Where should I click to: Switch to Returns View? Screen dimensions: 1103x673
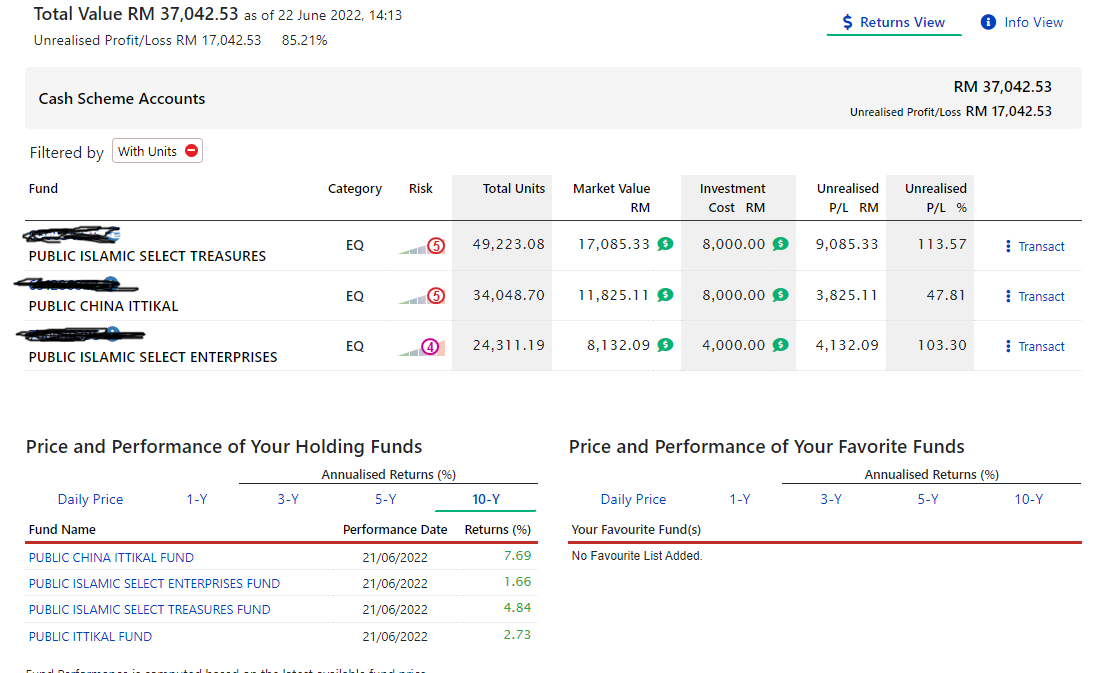click(x=893, y=22)
